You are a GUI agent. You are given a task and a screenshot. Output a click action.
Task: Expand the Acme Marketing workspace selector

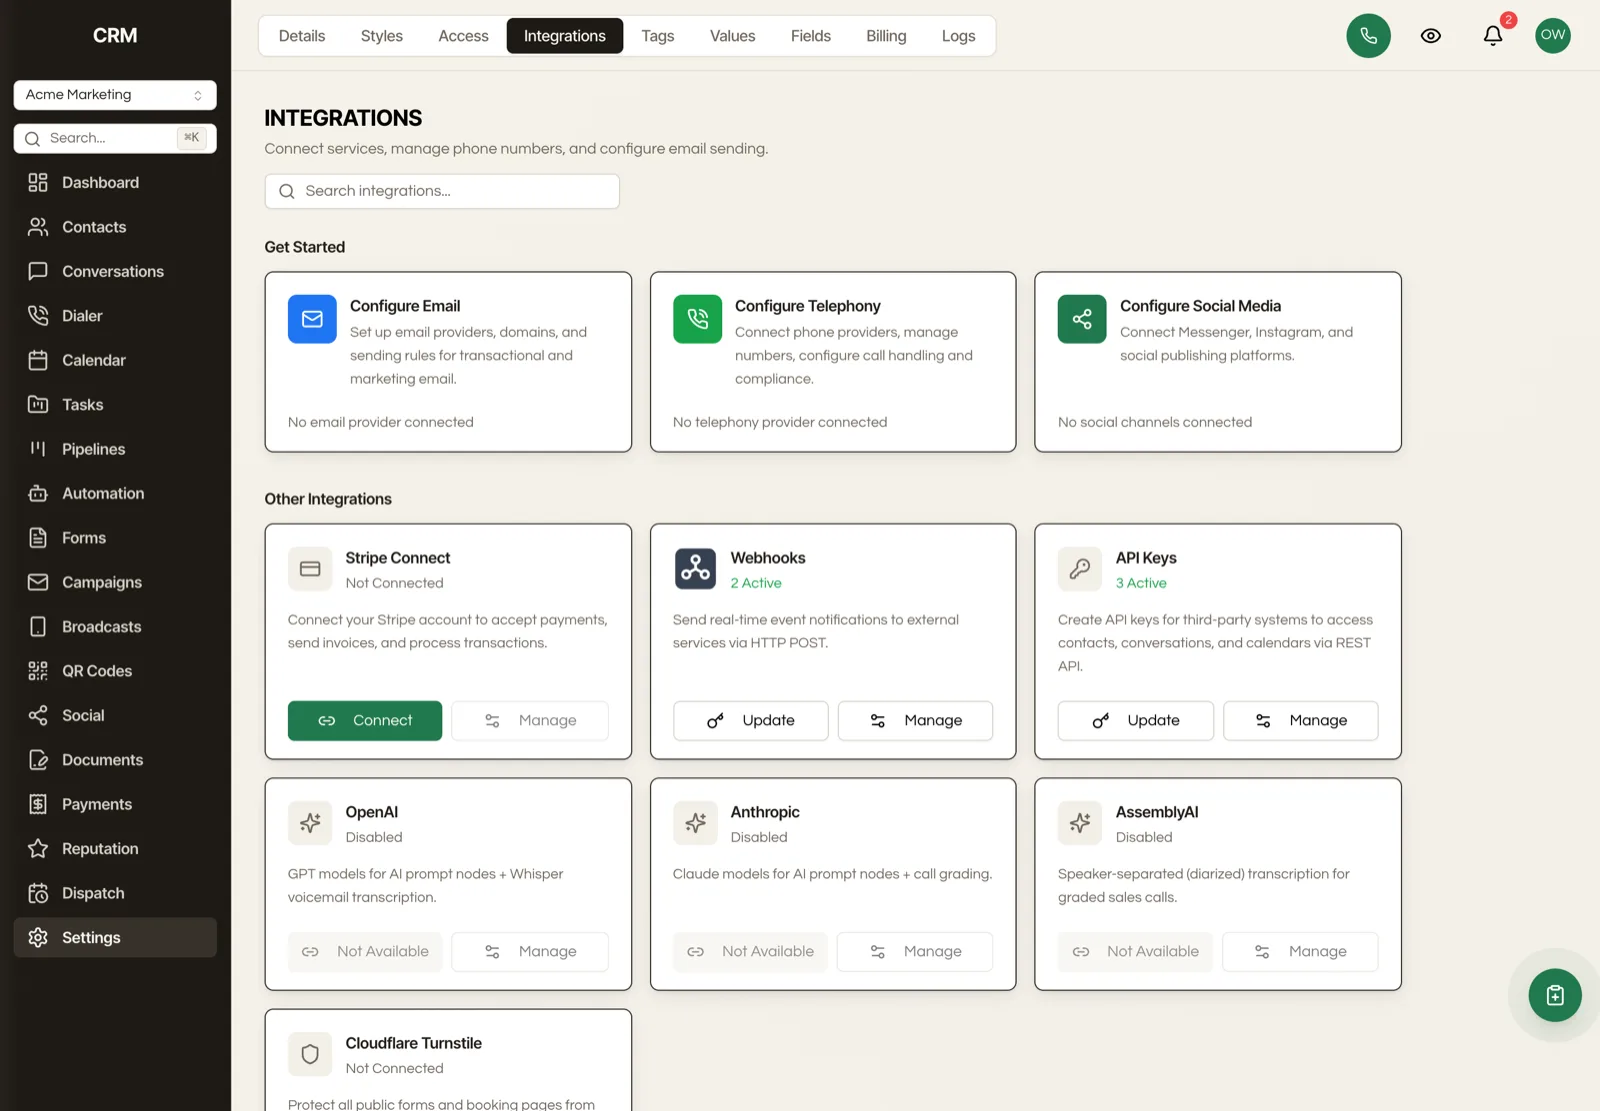115,95
